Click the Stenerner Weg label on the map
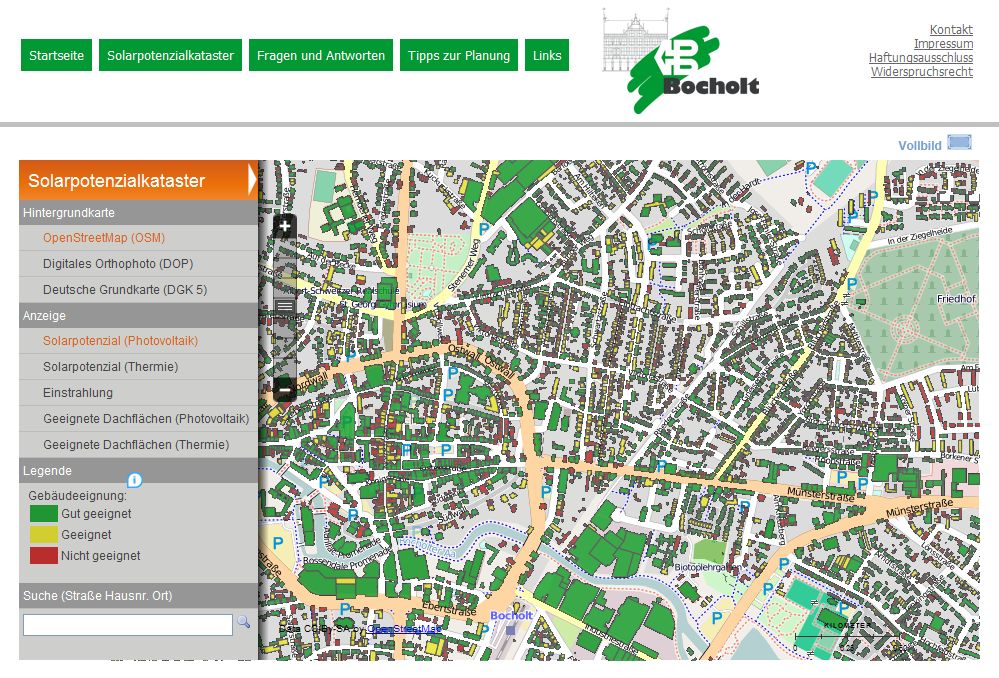This screenshot has height=678, width=999. [x=463, y=265]
